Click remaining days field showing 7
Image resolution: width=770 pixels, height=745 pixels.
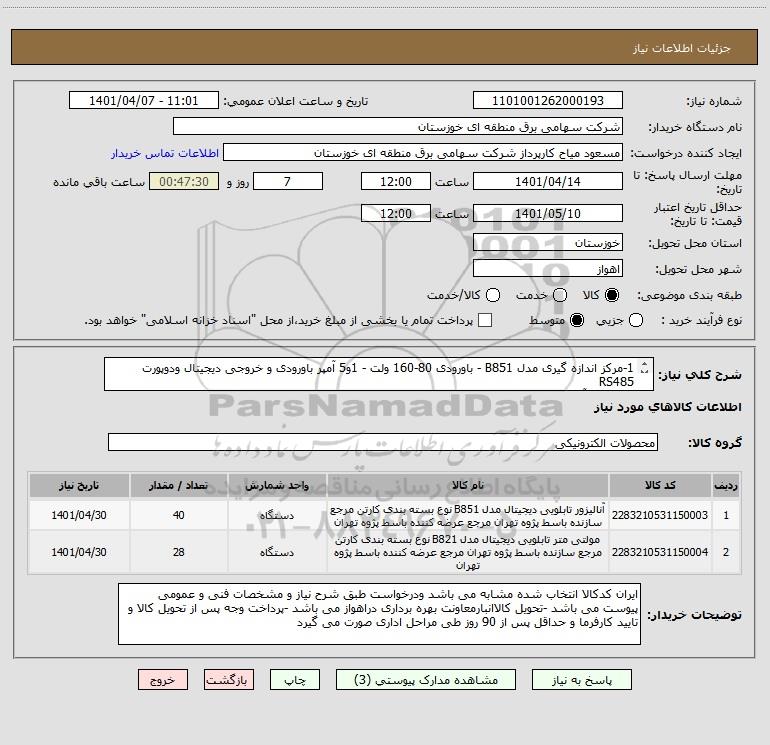pos(288,181)
